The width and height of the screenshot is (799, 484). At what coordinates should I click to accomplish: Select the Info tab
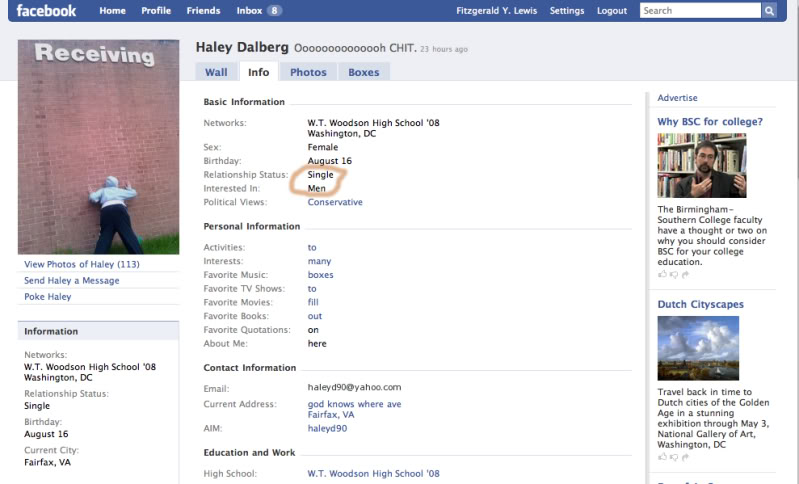258,72
